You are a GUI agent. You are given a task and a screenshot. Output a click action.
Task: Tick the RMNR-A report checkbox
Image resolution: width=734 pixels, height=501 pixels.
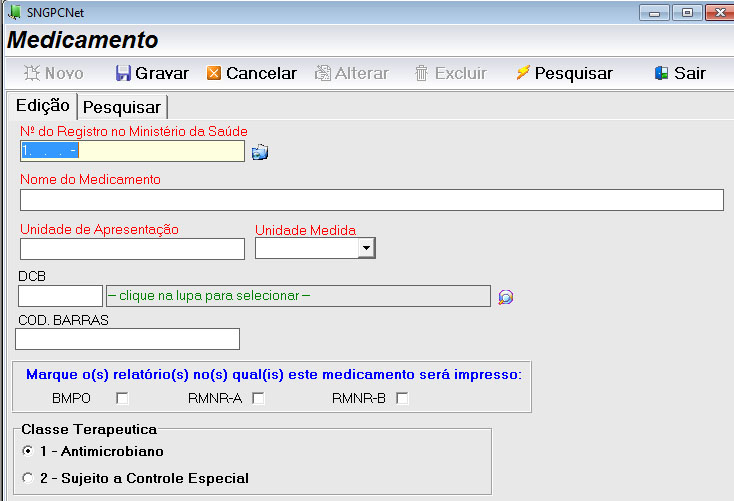click(x=258, y=398)
